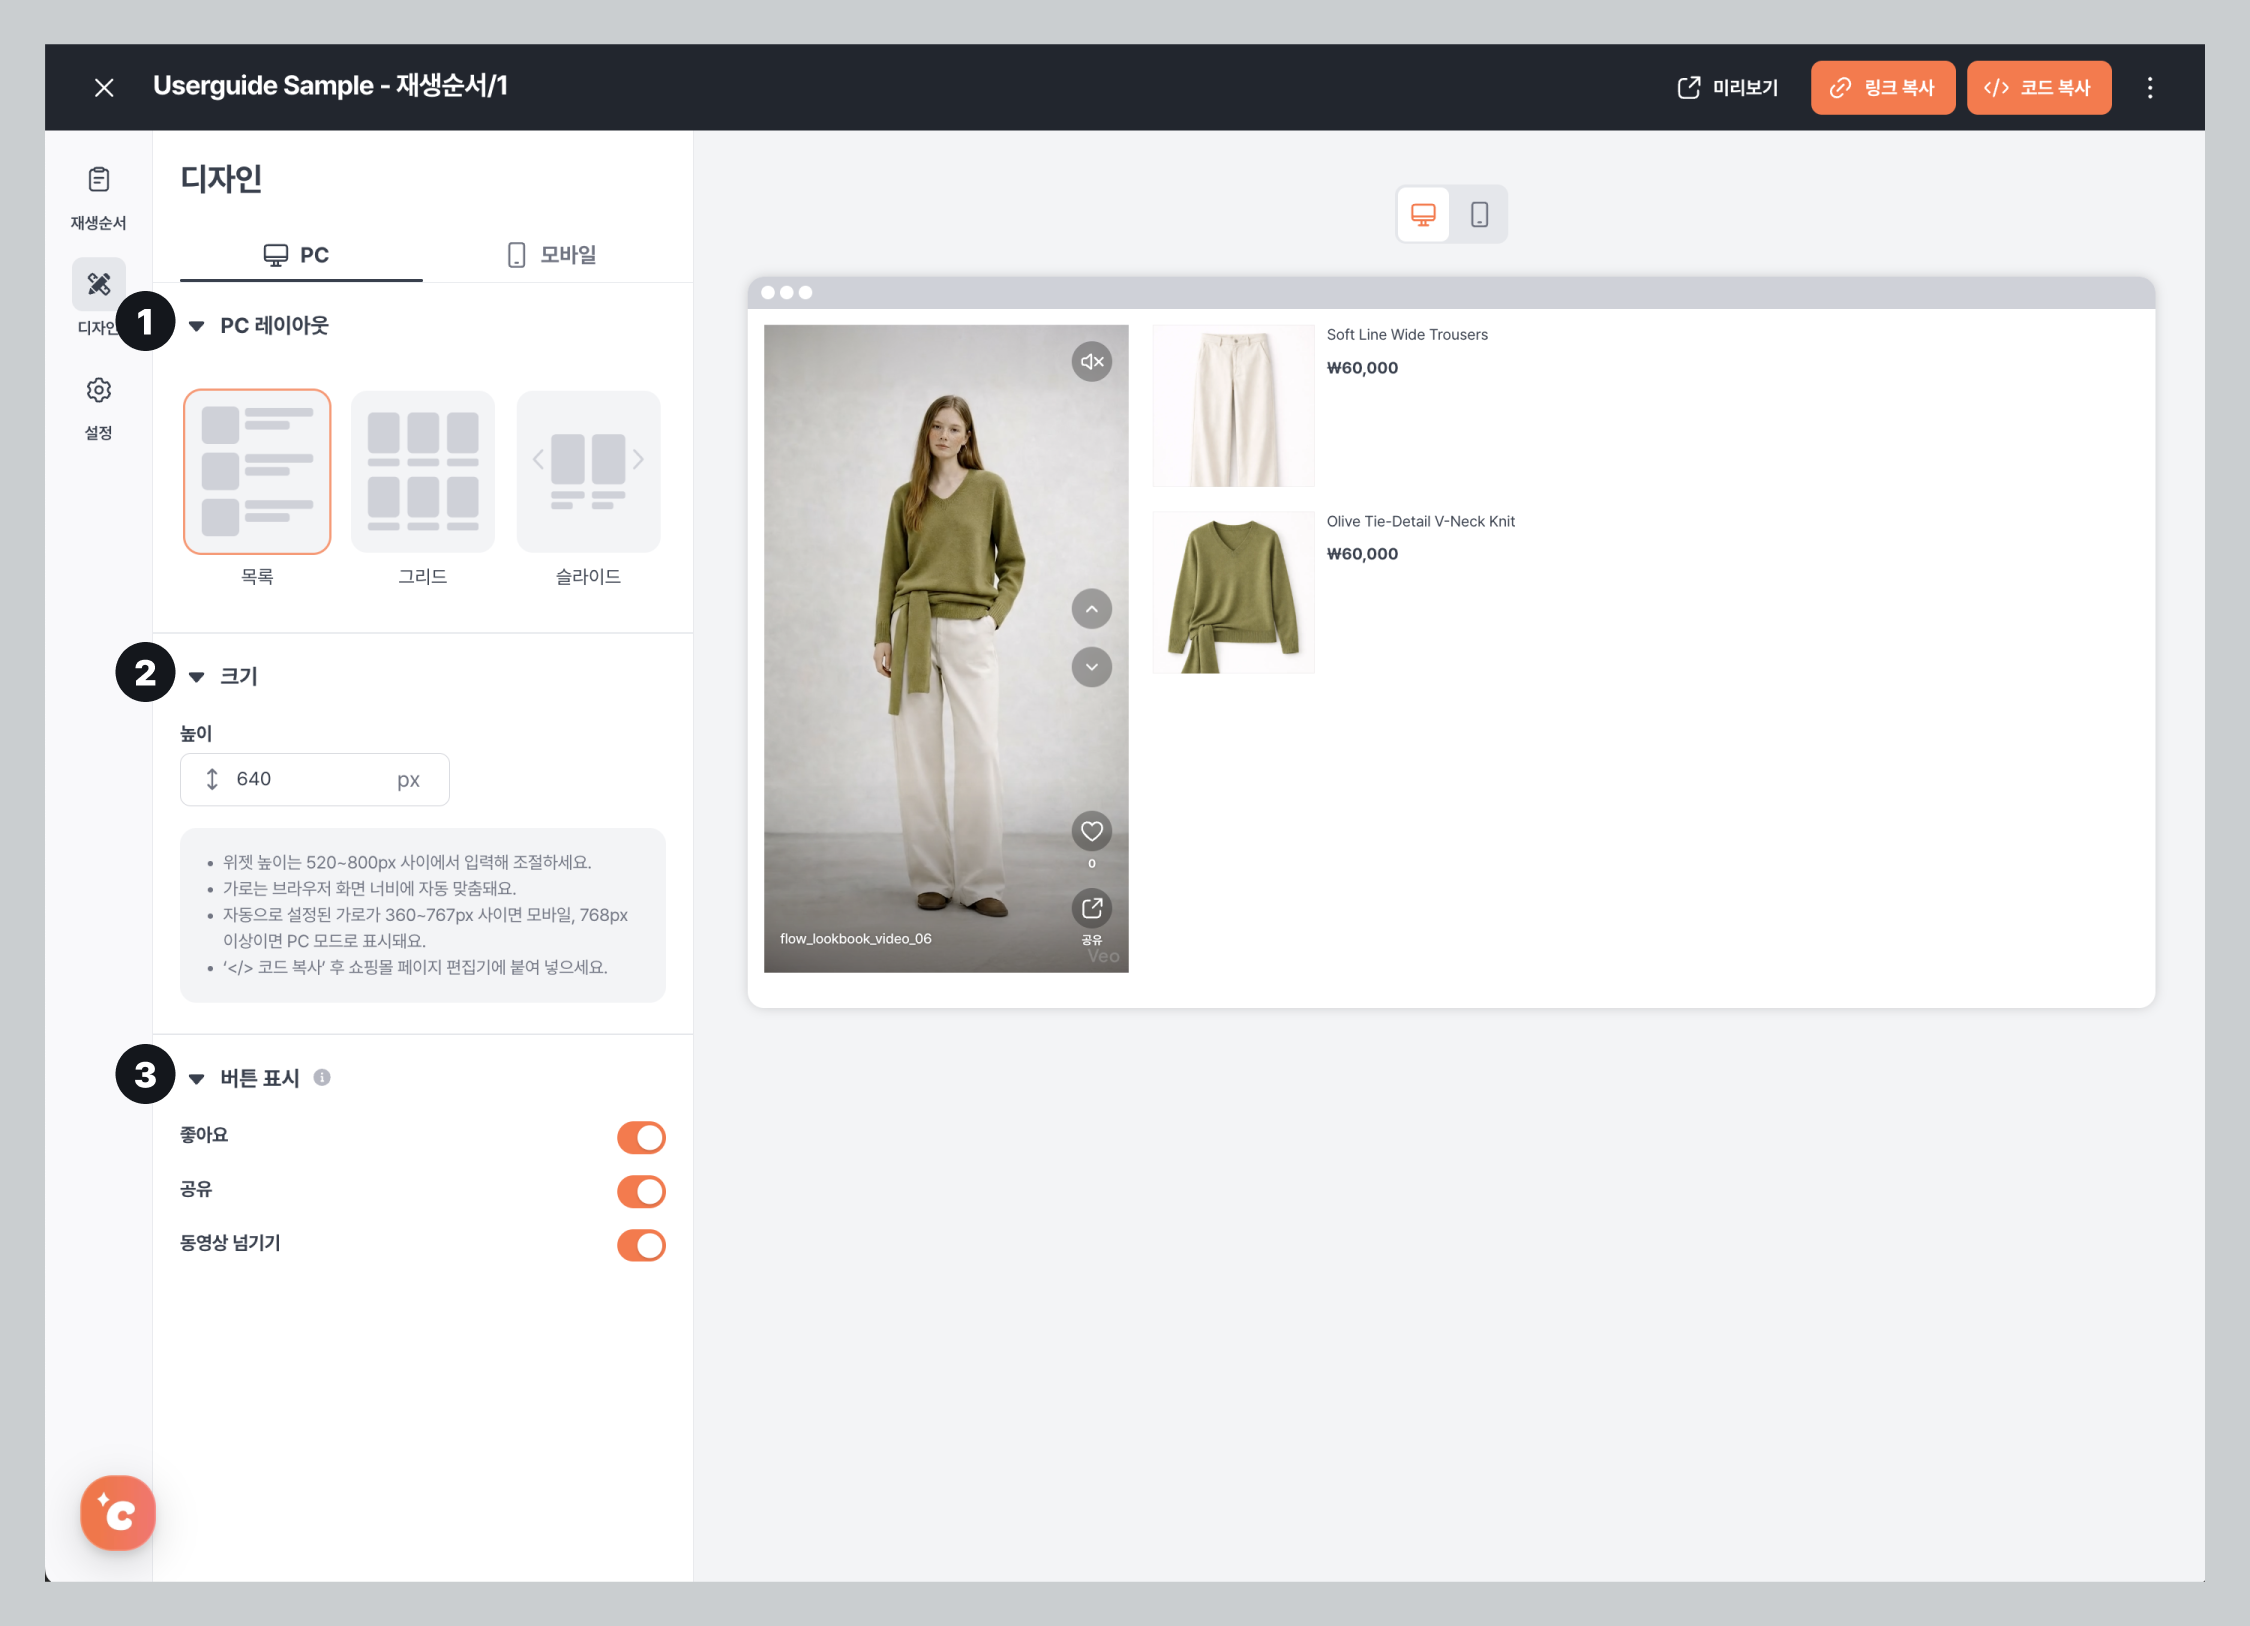The image size is (2250, 1626).
Task: Collapse the 버튼 표시 section
Action: [x=197, y=1079]
